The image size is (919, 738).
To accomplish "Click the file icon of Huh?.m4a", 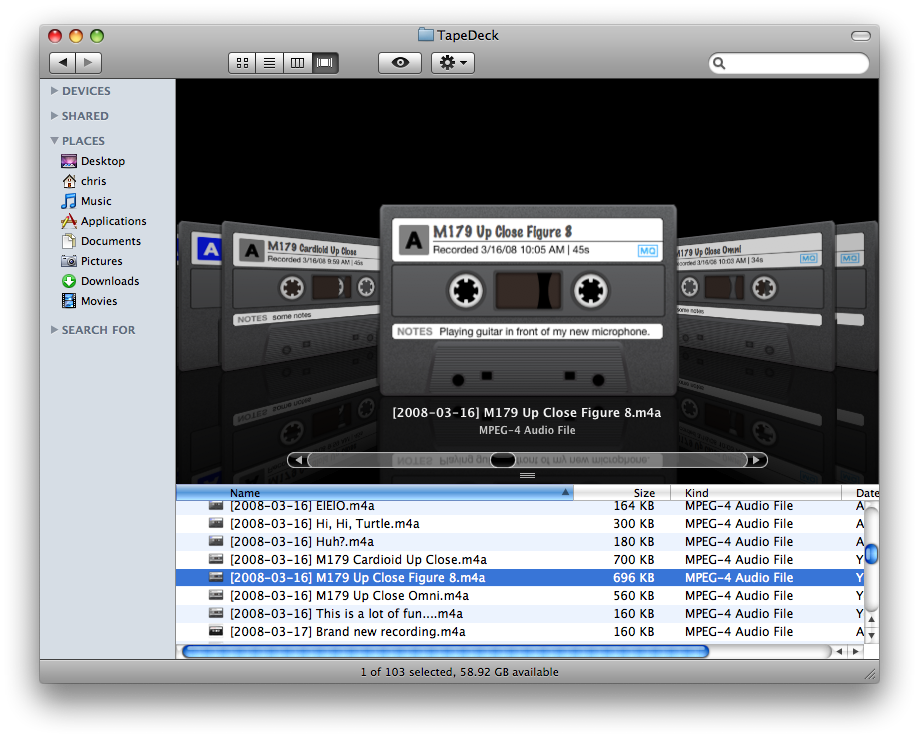I will [216, 541].
